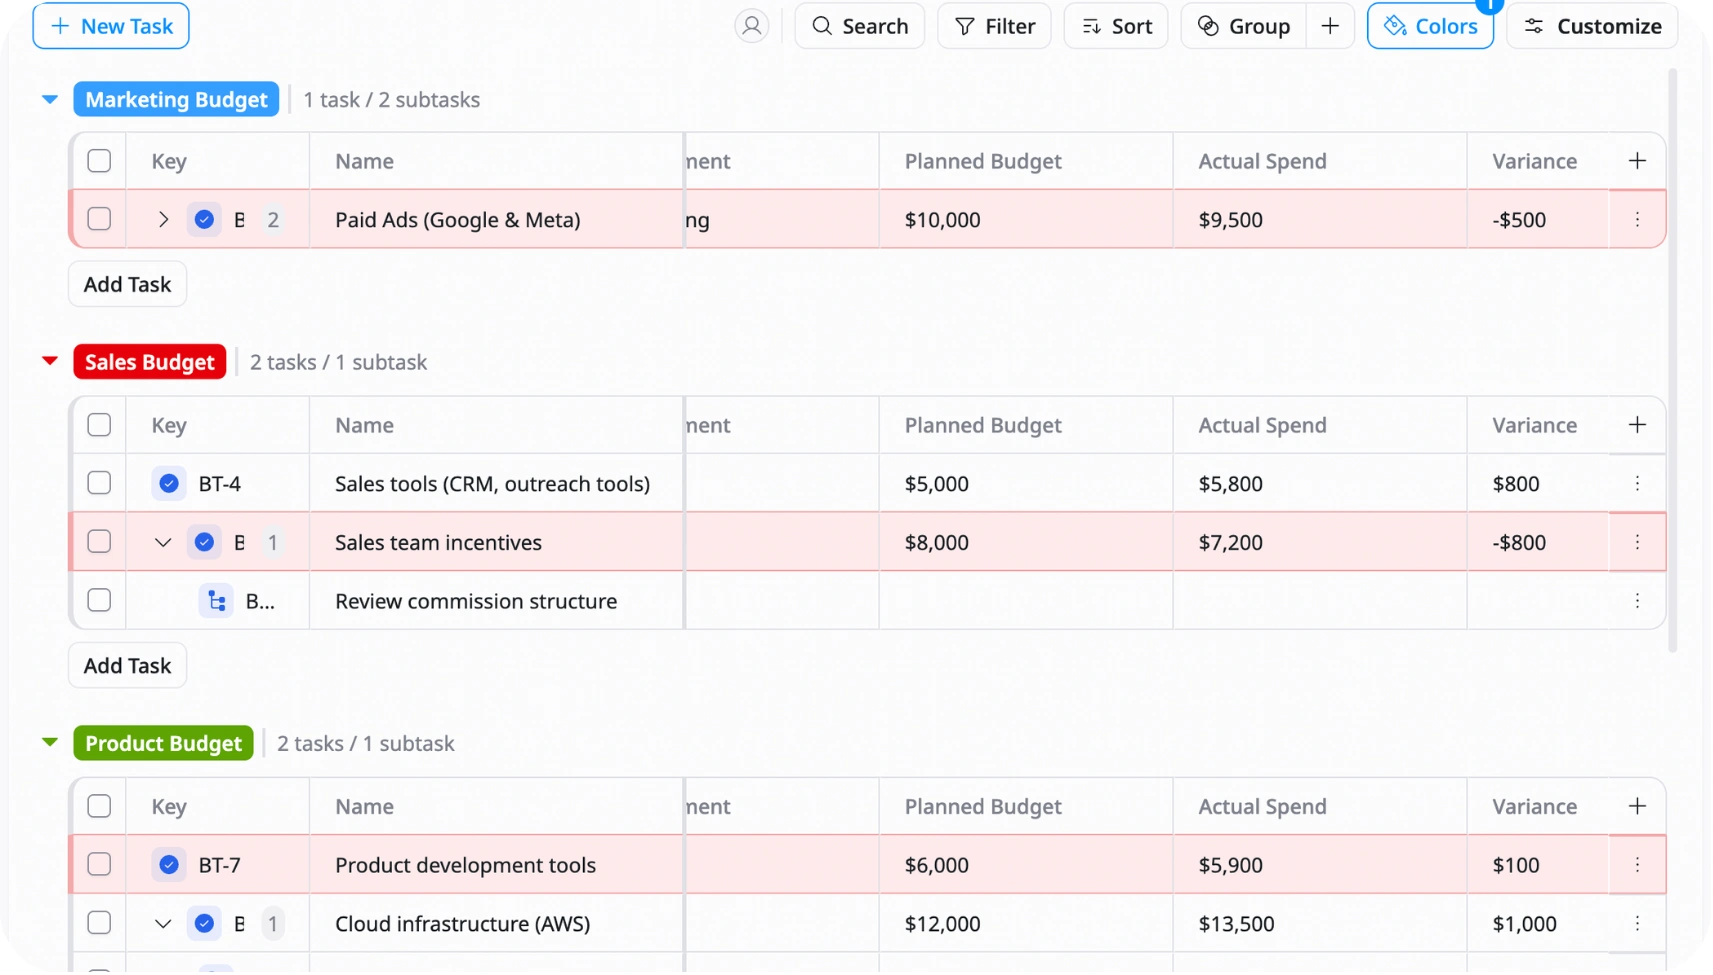Screen dimensions: 1713x975
Task: Tick the checkbox for Sales tools row
Action: click(x=99, y=483)
